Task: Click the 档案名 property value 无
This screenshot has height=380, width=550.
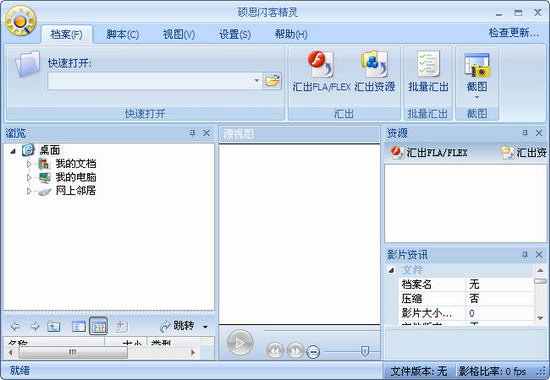Action: click(499, 284)
